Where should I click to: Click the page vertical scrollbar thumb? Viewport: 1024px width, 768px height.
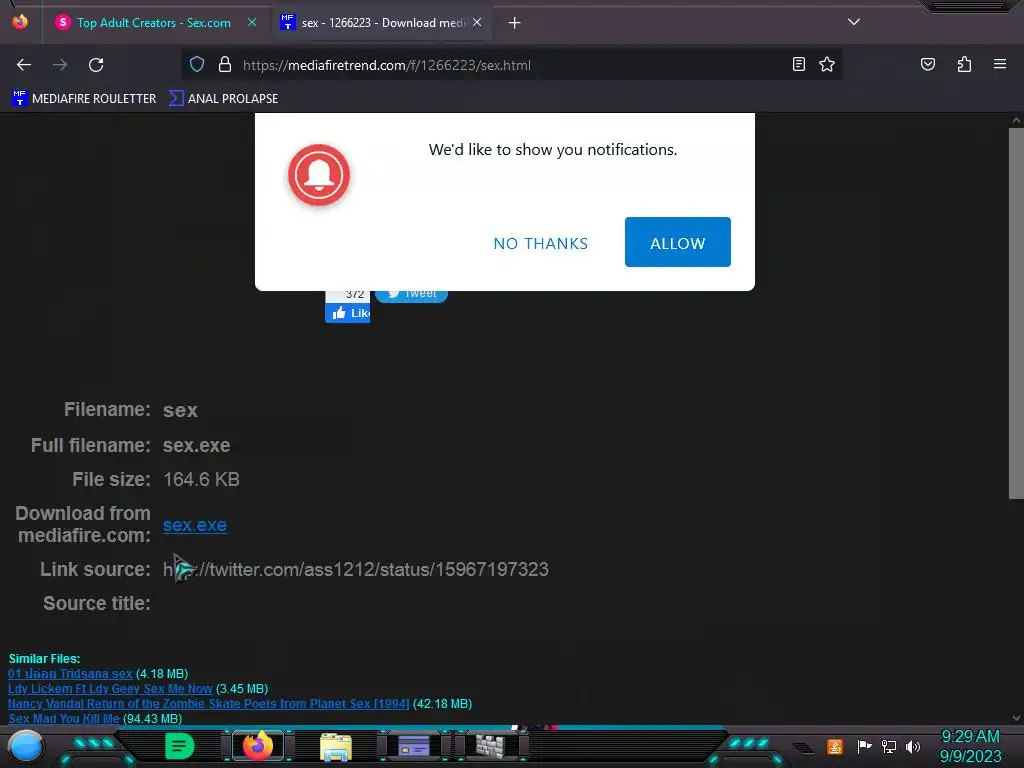(x=1016, y=313)
